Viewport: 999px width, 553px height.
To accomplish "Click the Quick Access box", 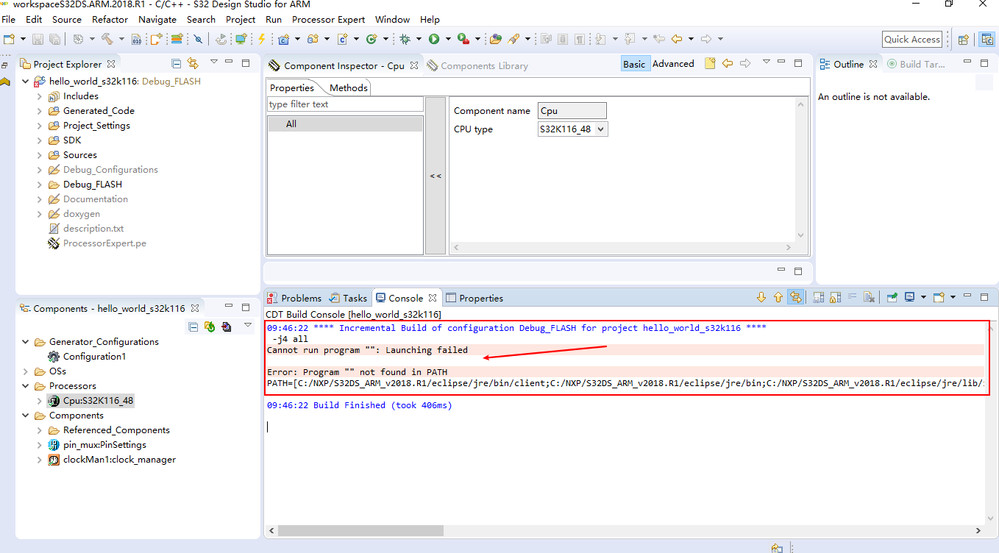I will (x=912, y=40).
